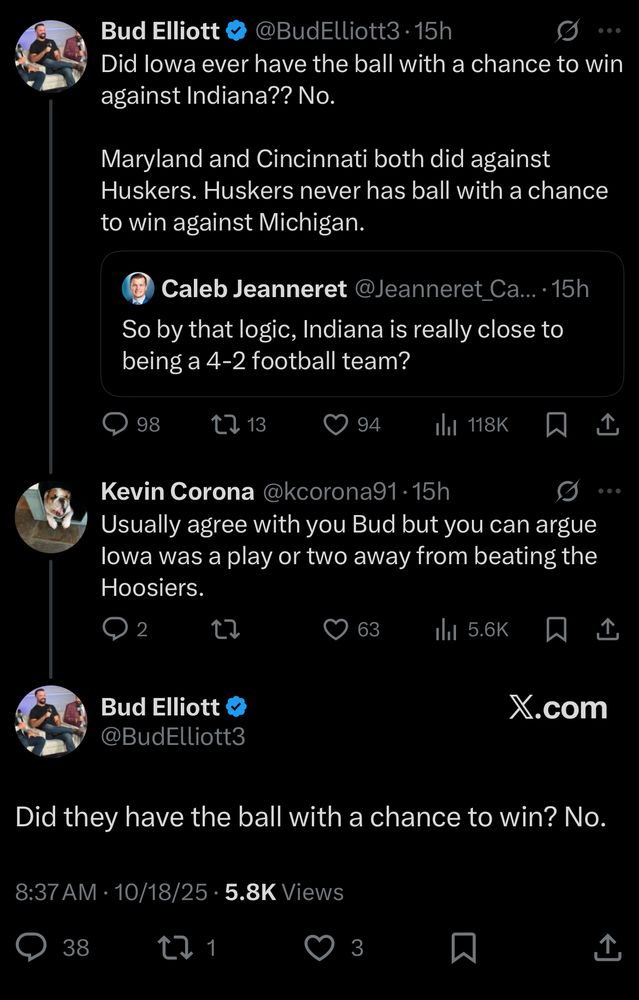Bookmark Bud Elliott's first tweet
Viewport: 639px width, 1000px height.
[556, 425]
